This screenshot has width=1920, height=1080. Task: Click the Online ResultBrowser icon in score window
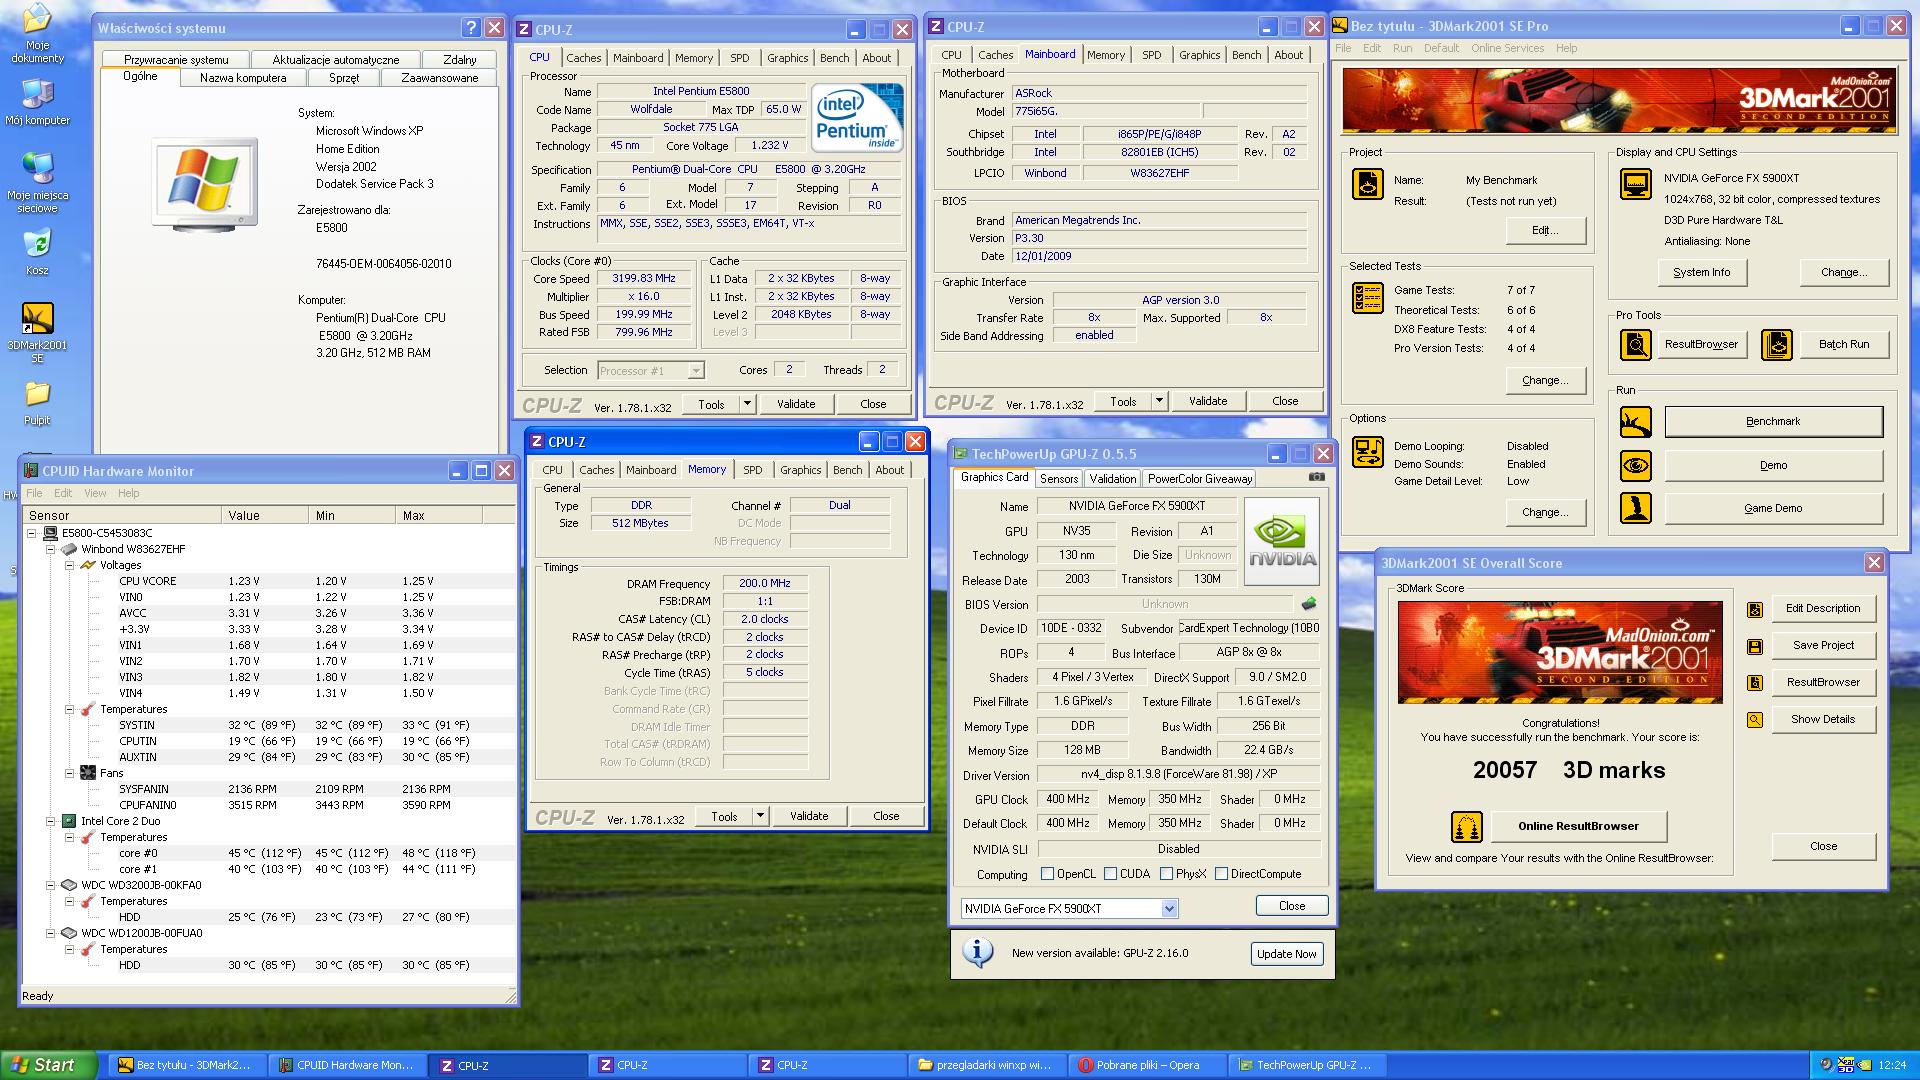[1467, 827]
